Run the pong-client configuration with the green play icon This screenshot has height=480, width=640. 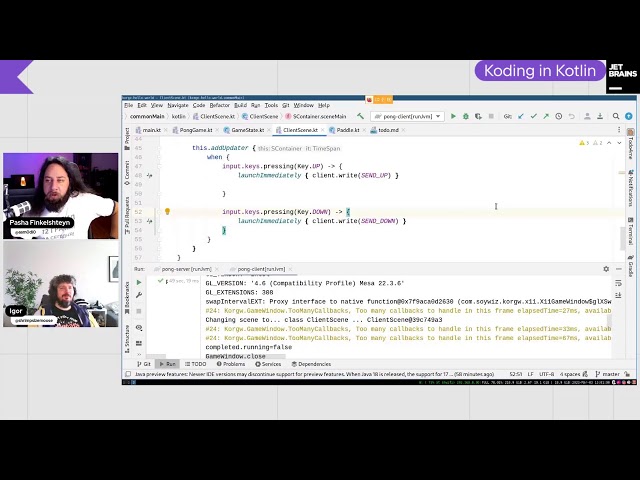tap(453, 116)
